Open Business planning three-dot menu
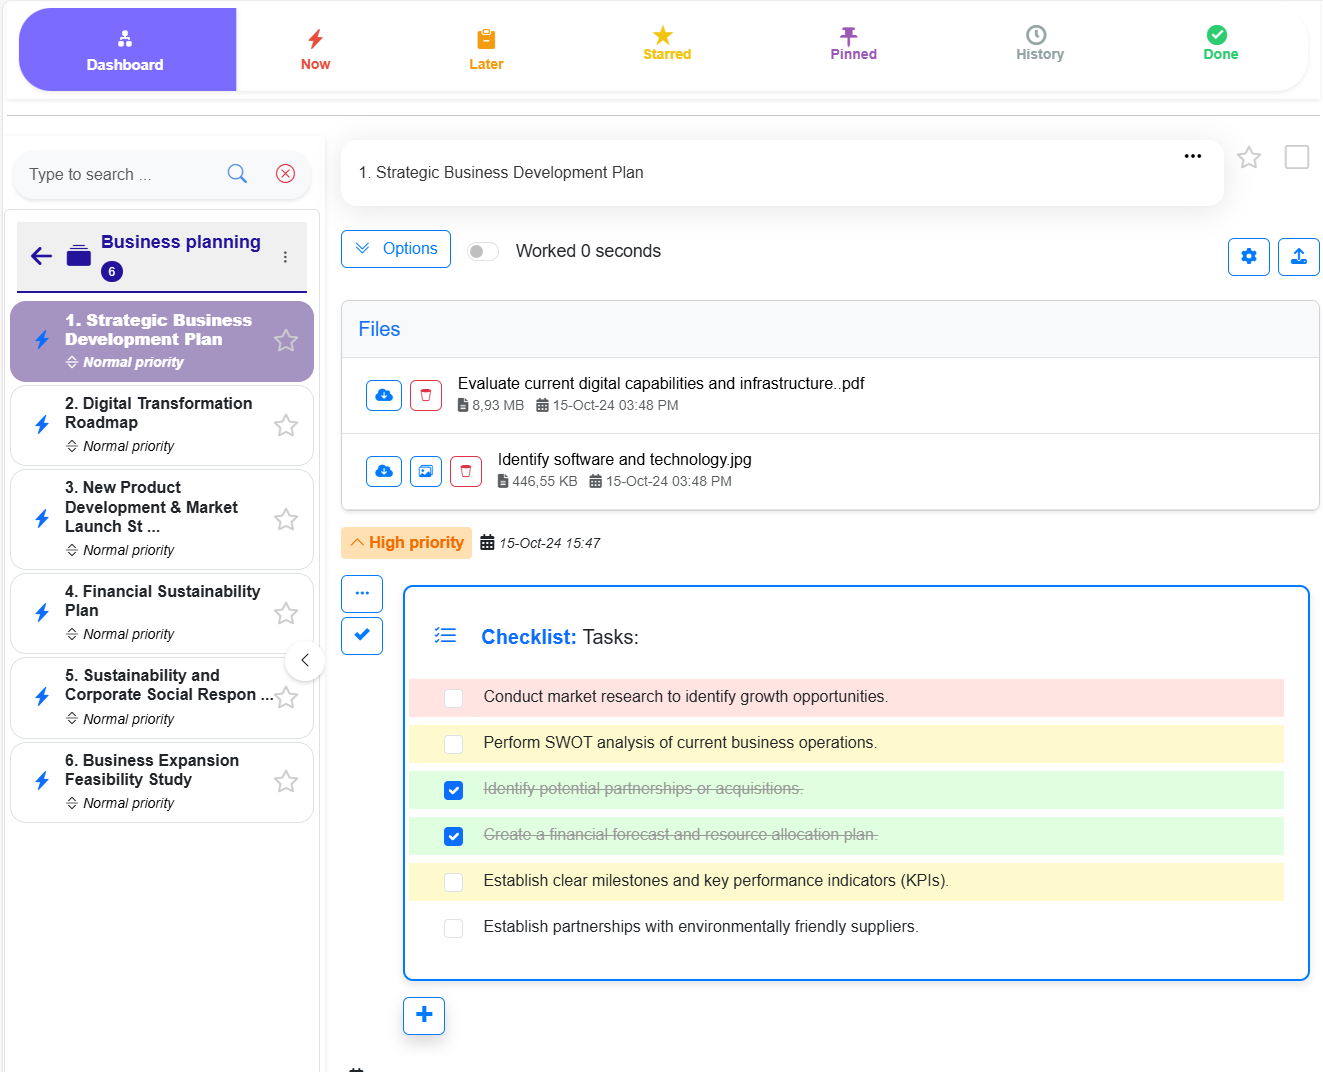This screenshot has width=1323, height=1072. pyautogui.click(x=285, y=257)
